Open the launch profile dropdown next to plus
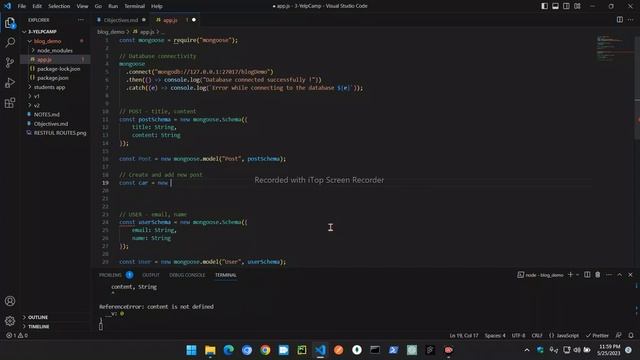The height and width of the screenshot is (360, 640). pyautogui.click(x=578, y=275)
